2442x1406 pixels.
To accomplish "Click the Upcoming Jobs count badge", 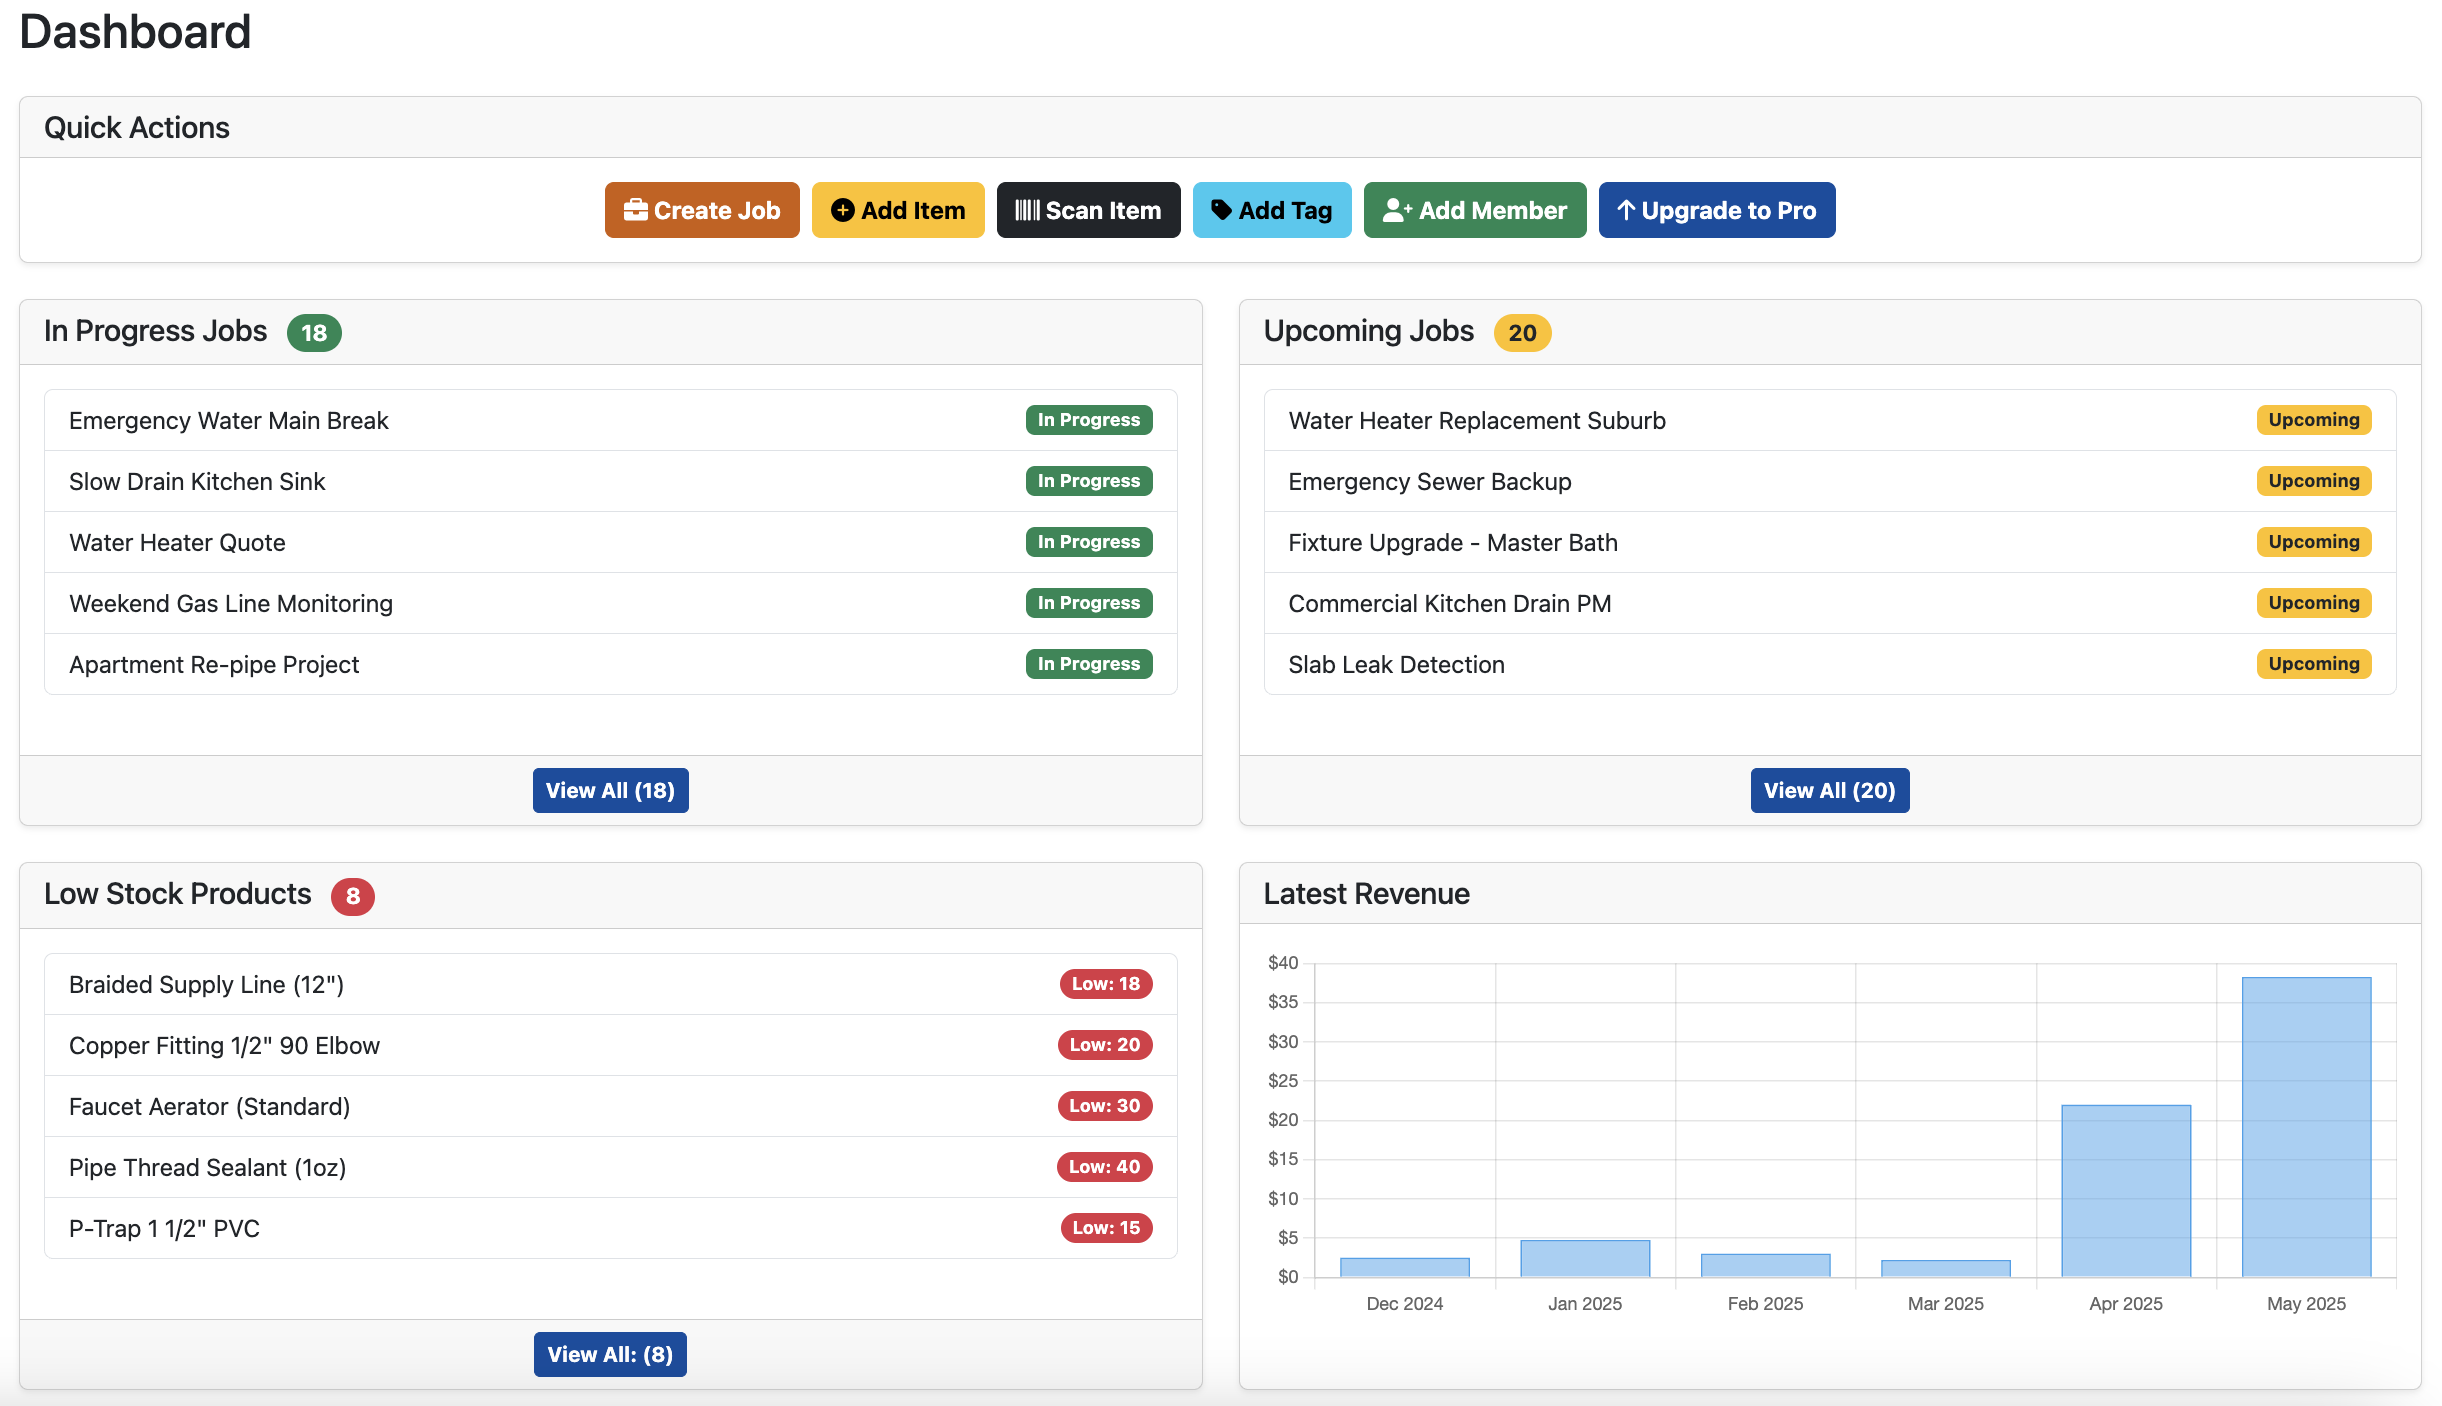I will click(1521, 331).
